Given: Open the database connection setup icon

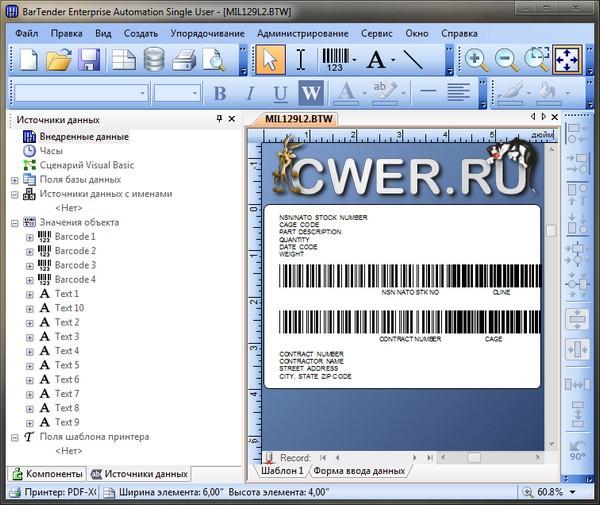Looking at the screenshot, I should [x=154, y=60].
